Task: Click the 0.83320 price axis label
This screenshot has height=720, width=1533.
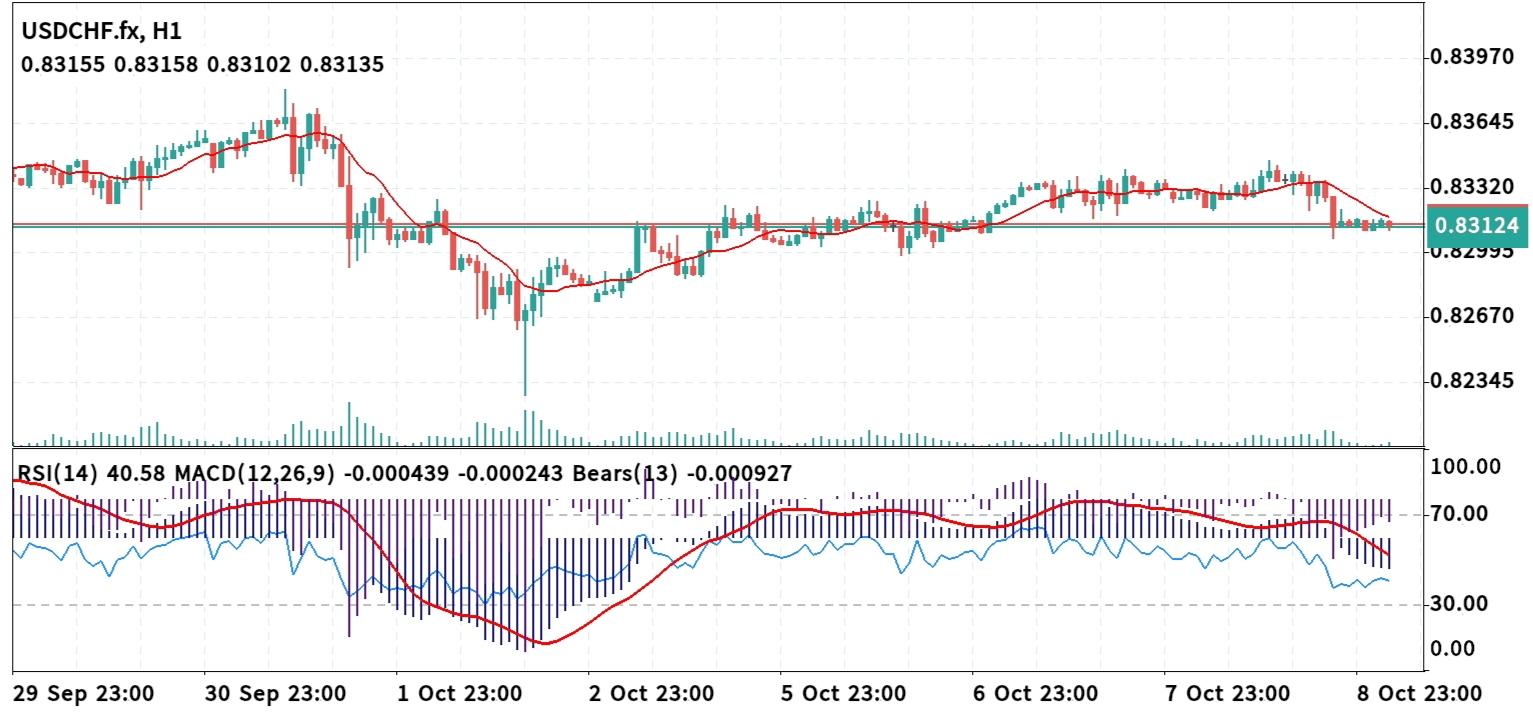Action: 1473,187
